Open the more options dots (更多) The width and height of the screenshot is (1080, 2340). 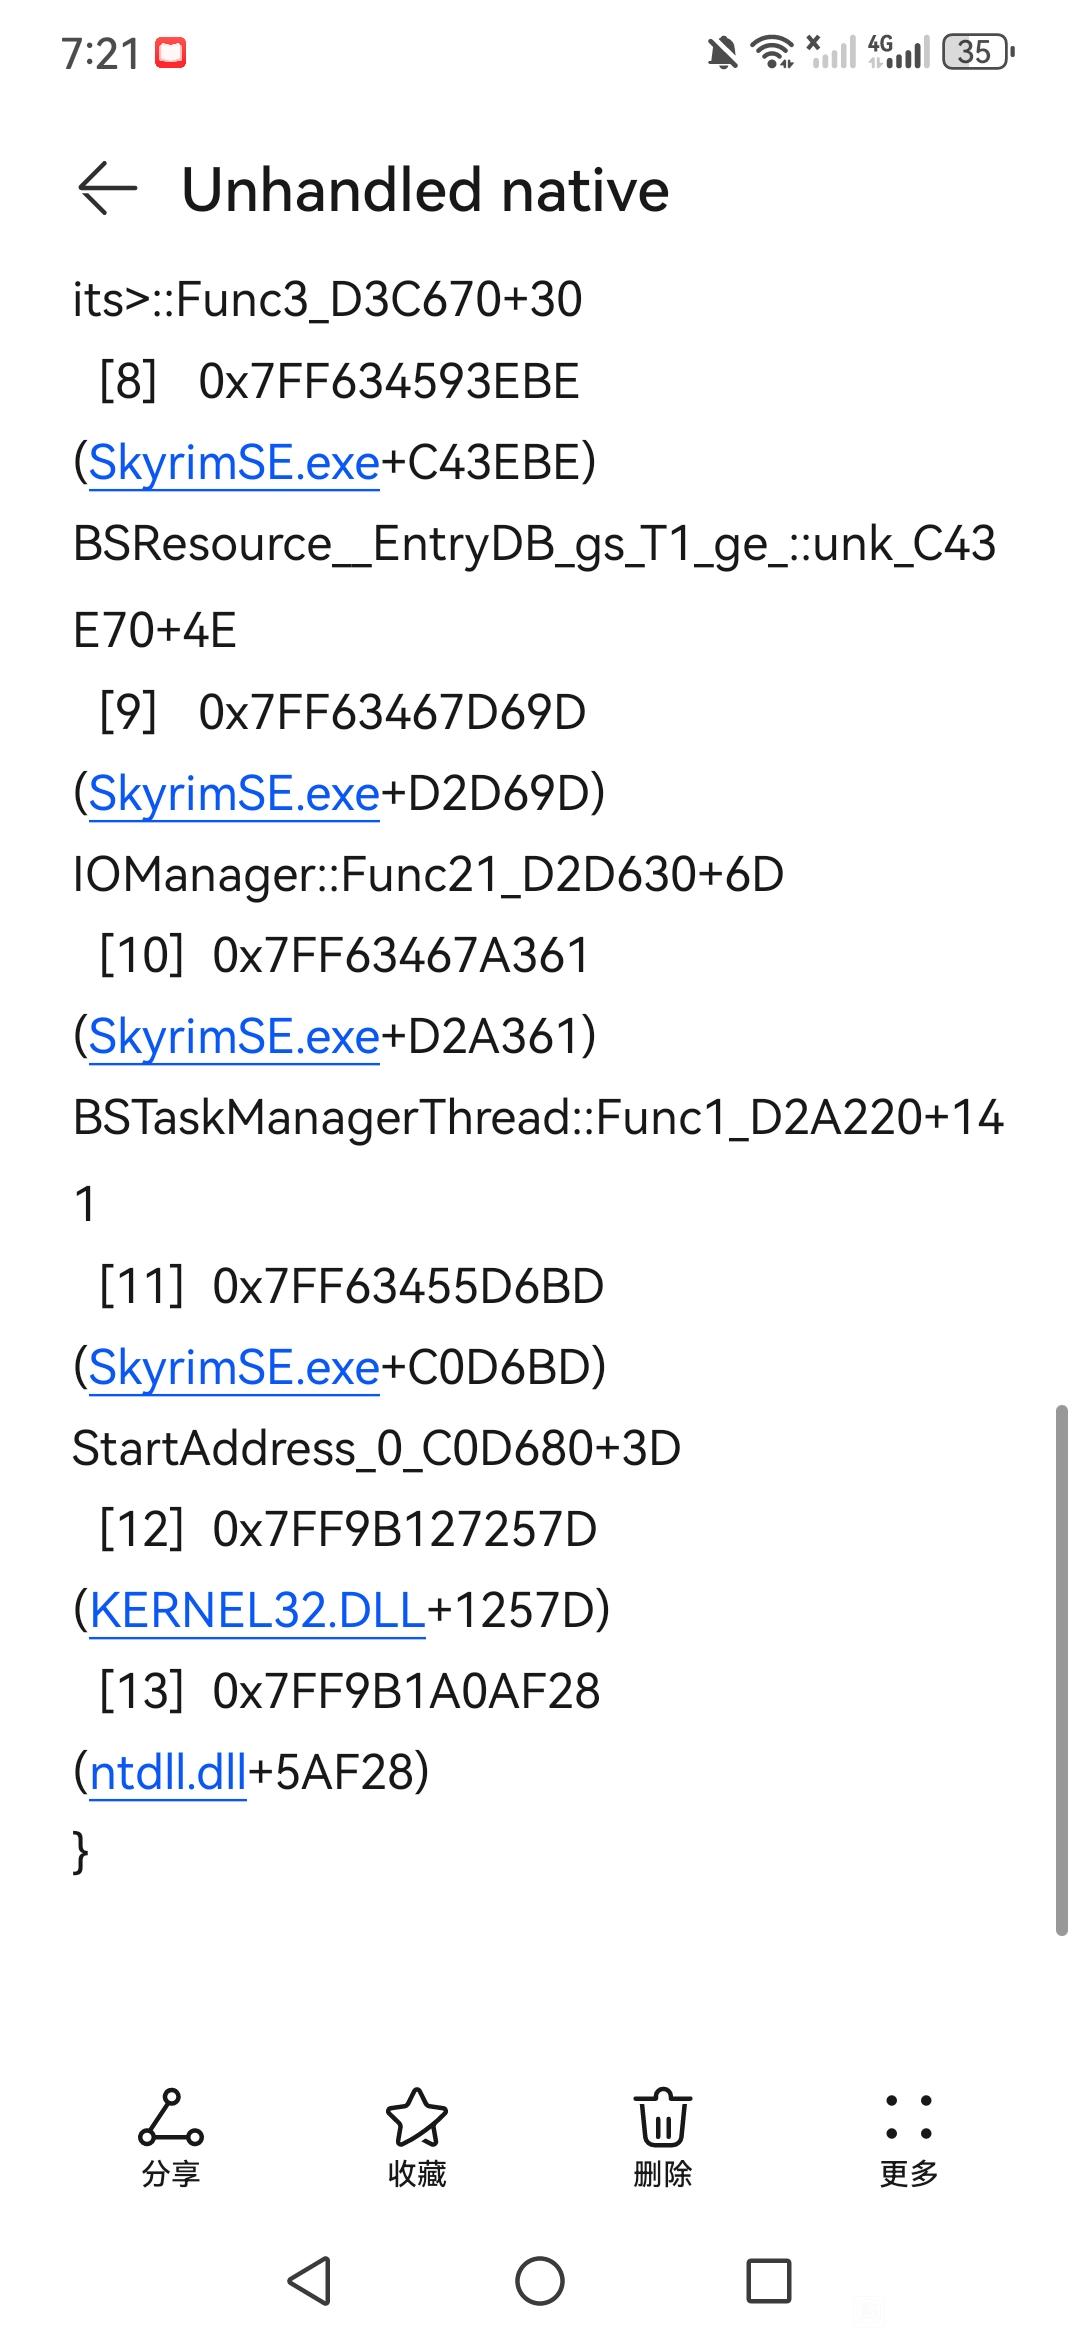coord(909,2138)
